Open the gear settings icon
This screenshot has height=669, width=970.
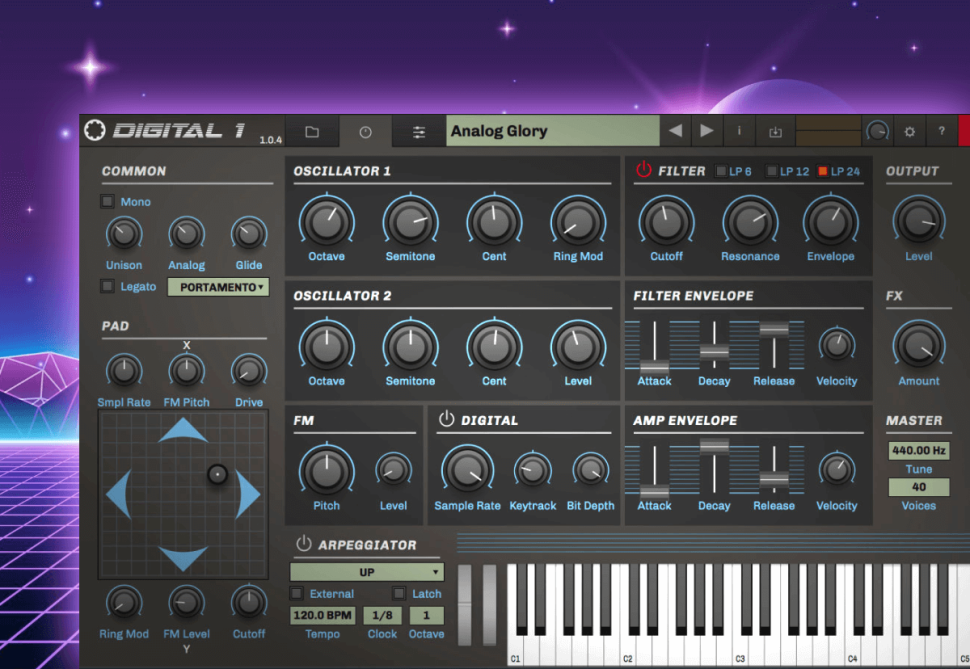pos(909,131)
